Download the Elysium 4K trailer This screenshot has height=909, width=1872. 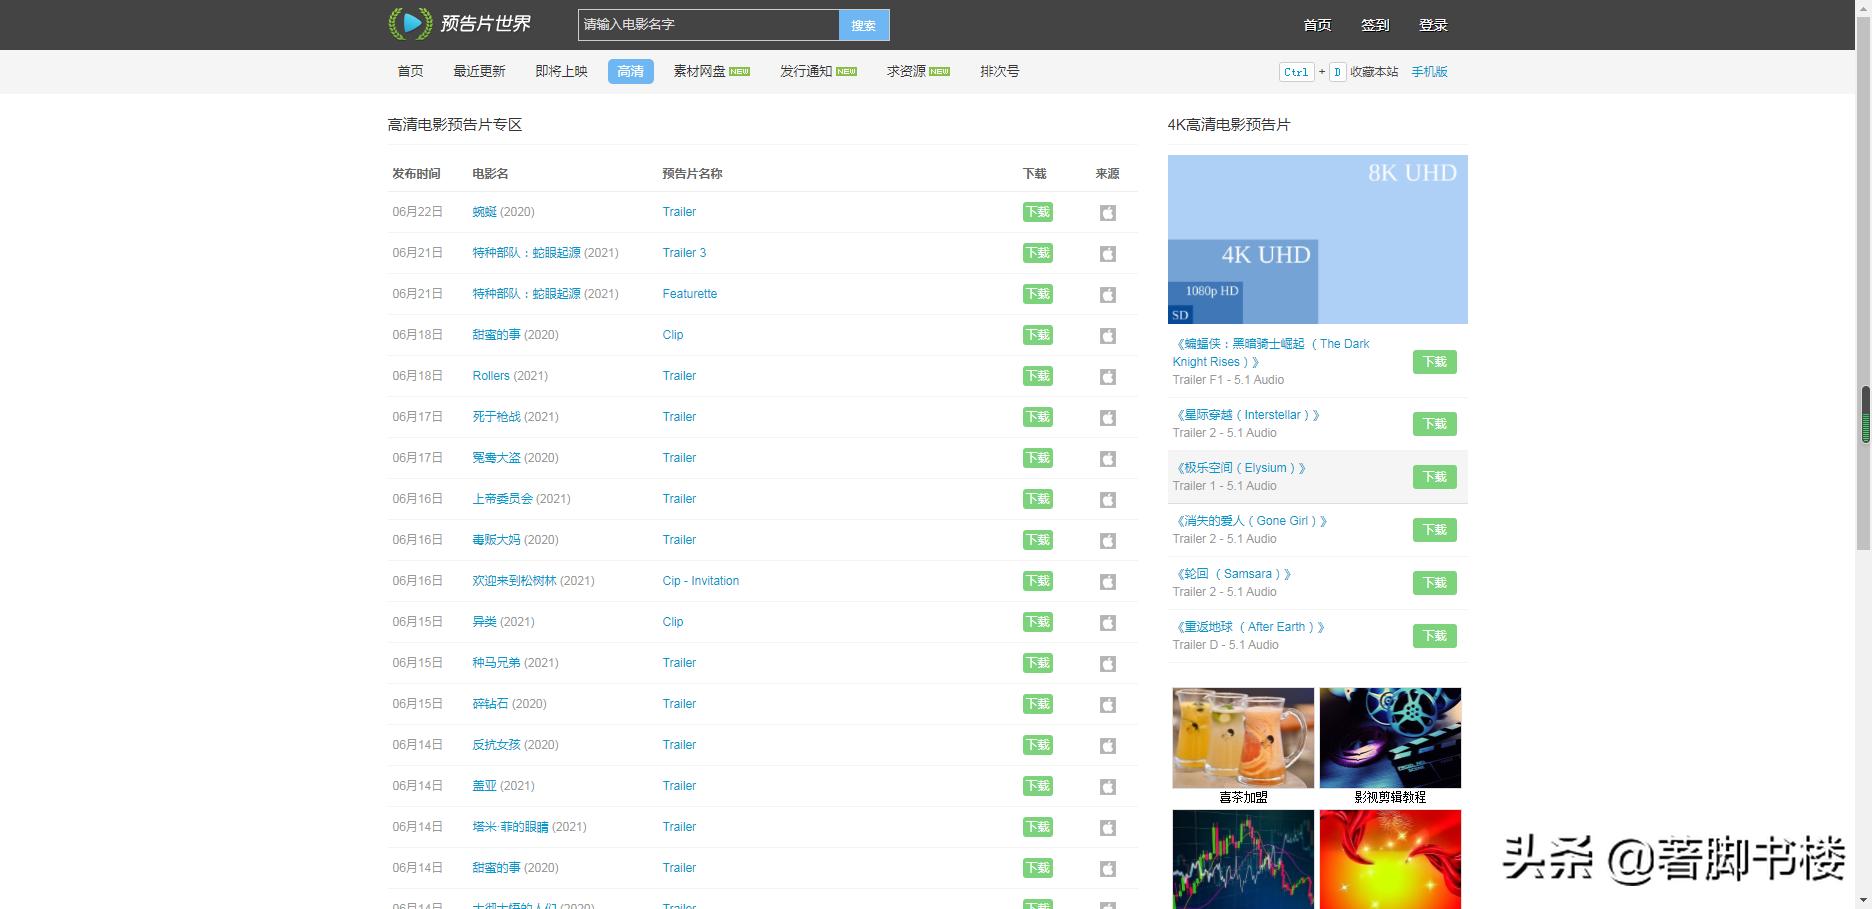(1435, 477)
